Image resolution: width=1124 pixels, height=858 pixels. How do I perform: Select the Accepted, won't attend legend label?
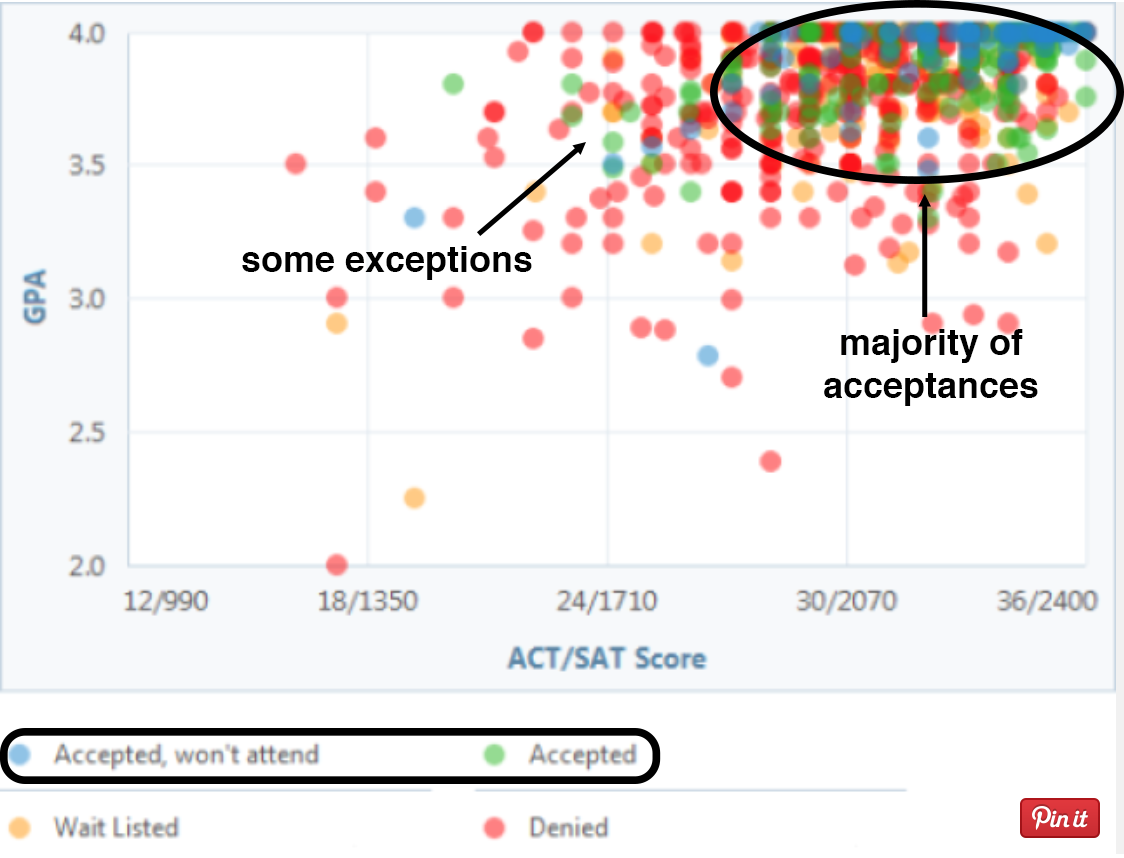coord(186,755)
